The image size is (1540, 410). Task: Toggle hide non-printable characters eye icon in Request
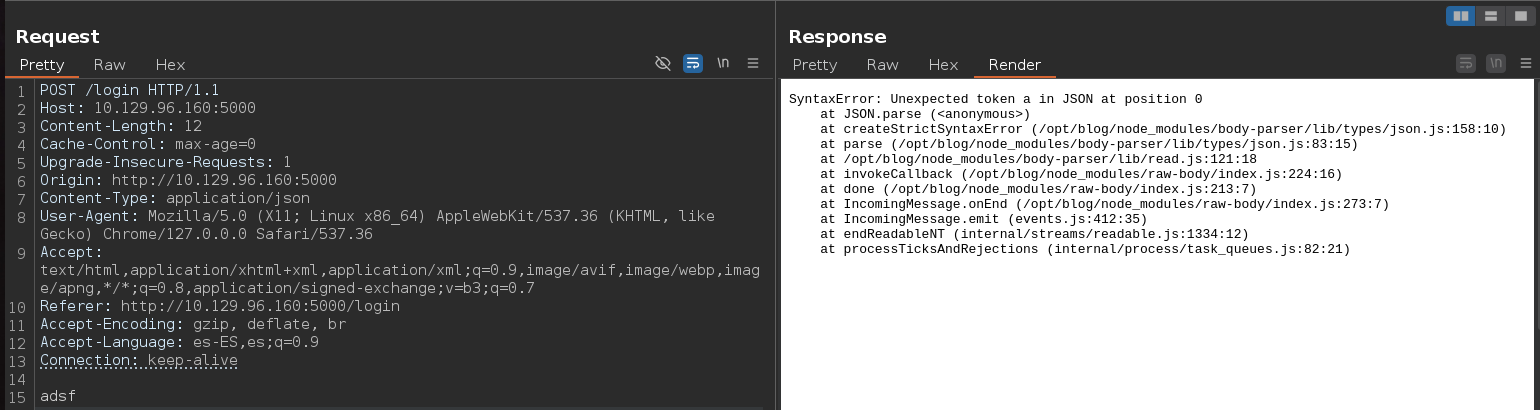(662, 63)
